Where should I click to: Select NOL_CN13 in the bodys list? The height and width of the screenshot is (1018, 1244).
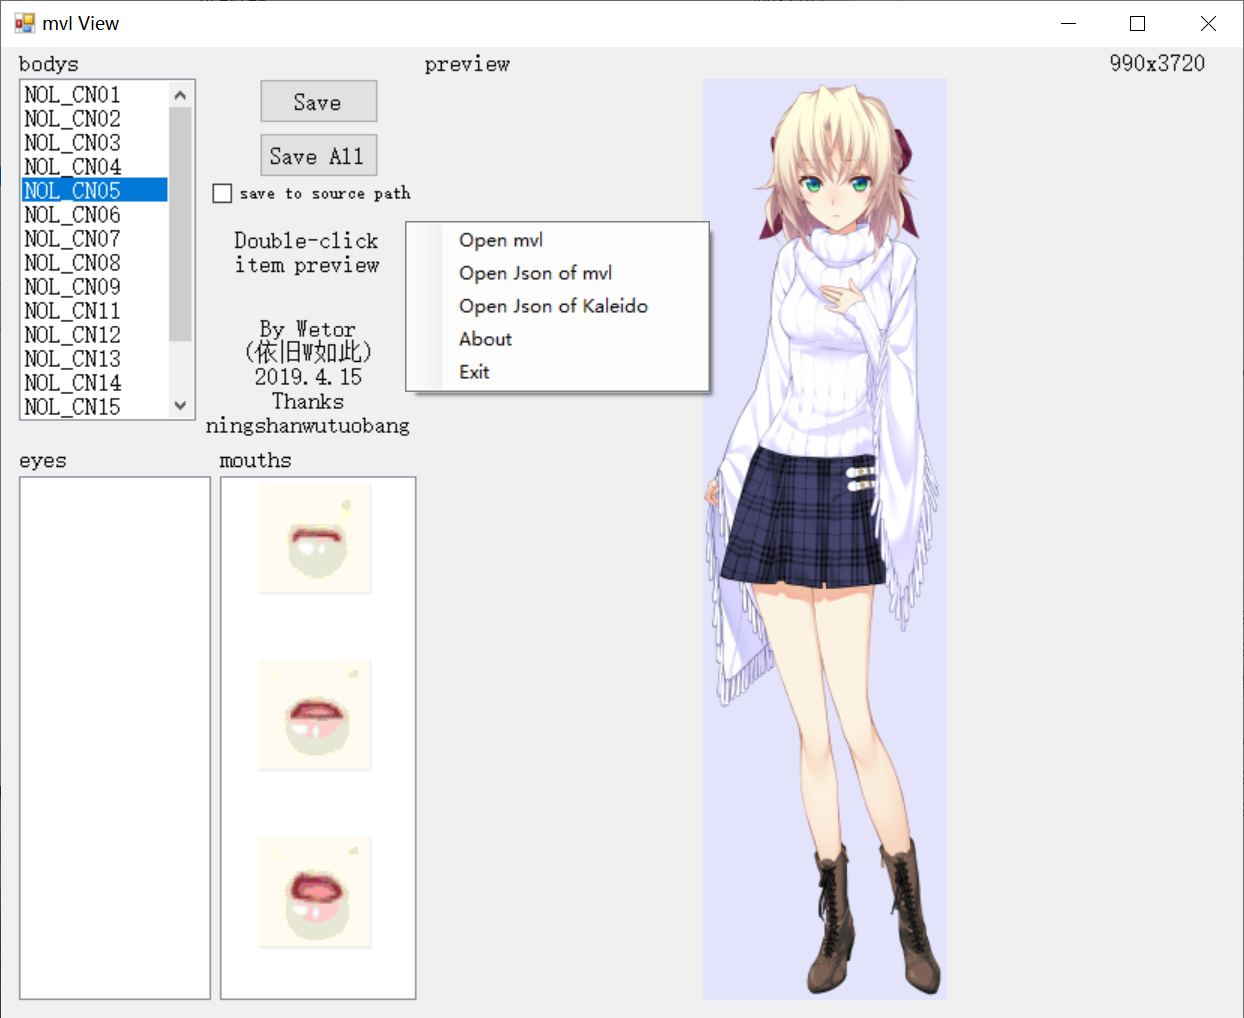95,358
